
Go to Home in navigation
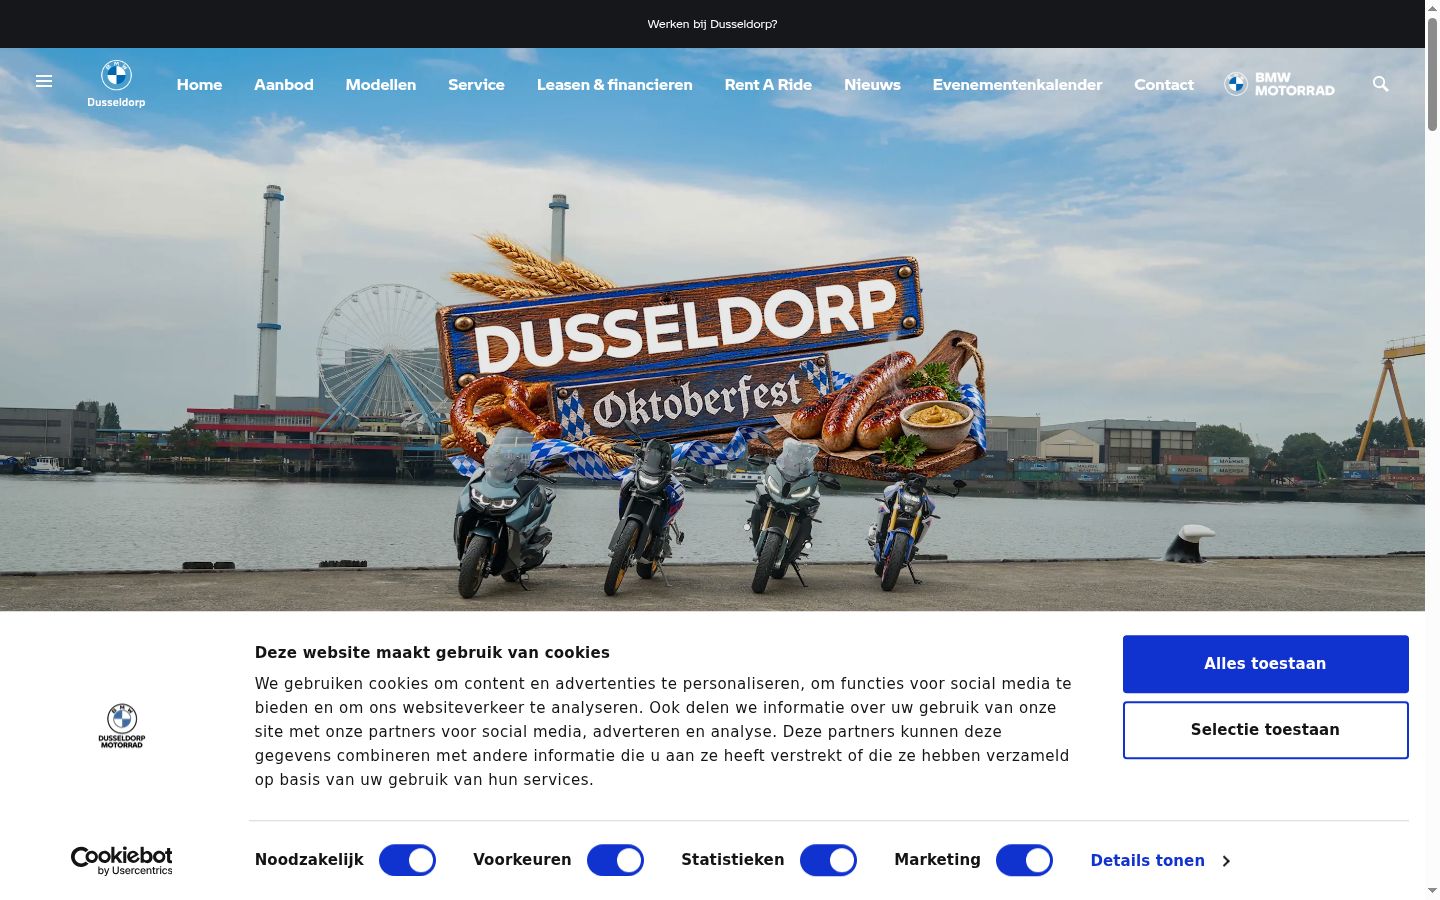pyautogui.click(x=199, y=85)
